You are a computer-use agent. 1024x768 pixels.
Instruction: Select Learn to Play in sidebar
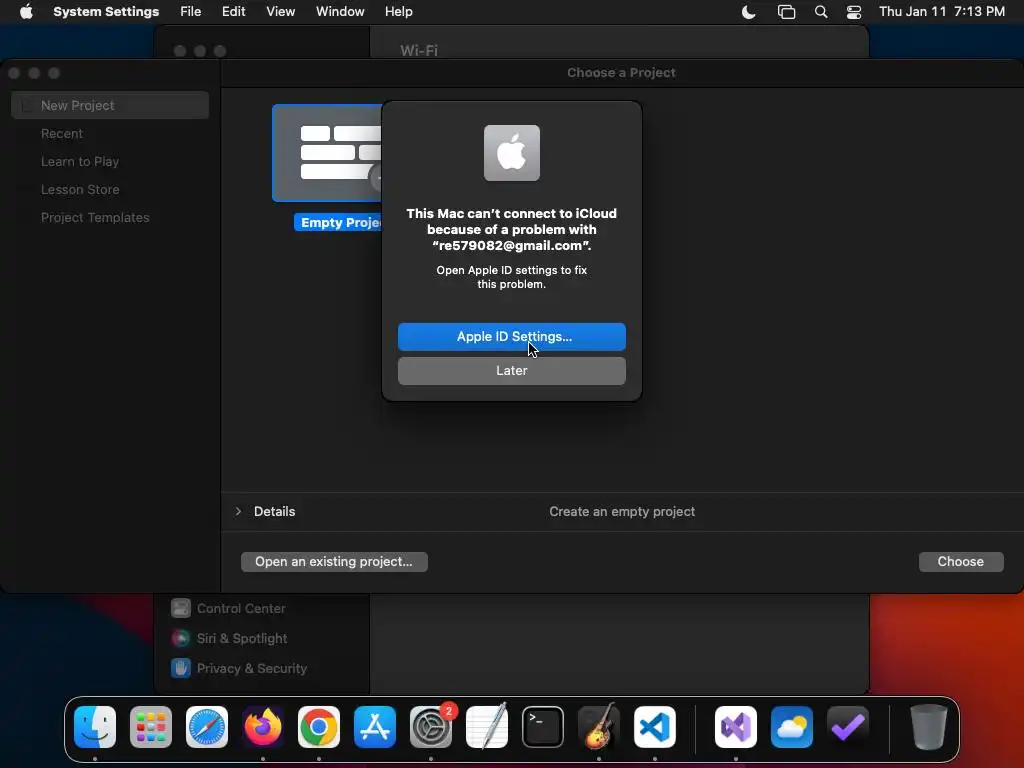pos(80,161)
